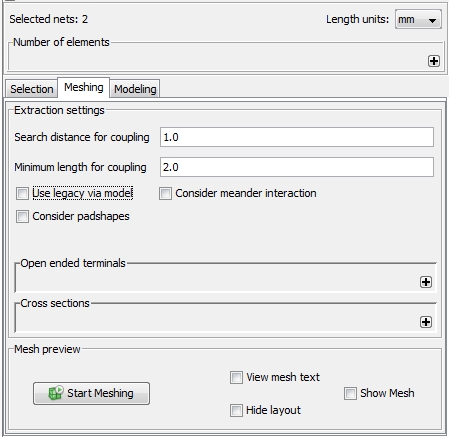Tick the Hide layout checkbox
The image size is (449, 437).
point(236,410)
